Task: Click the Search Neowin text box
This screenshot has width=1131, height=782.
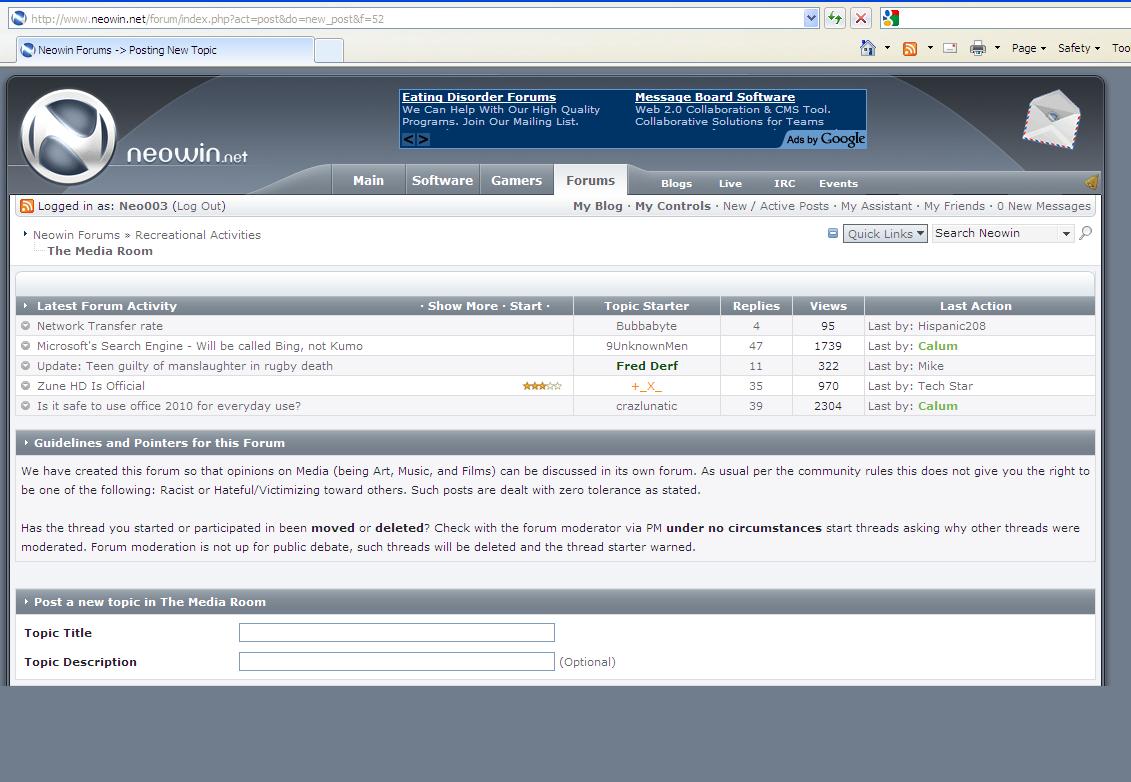Action: coord(995,234)
